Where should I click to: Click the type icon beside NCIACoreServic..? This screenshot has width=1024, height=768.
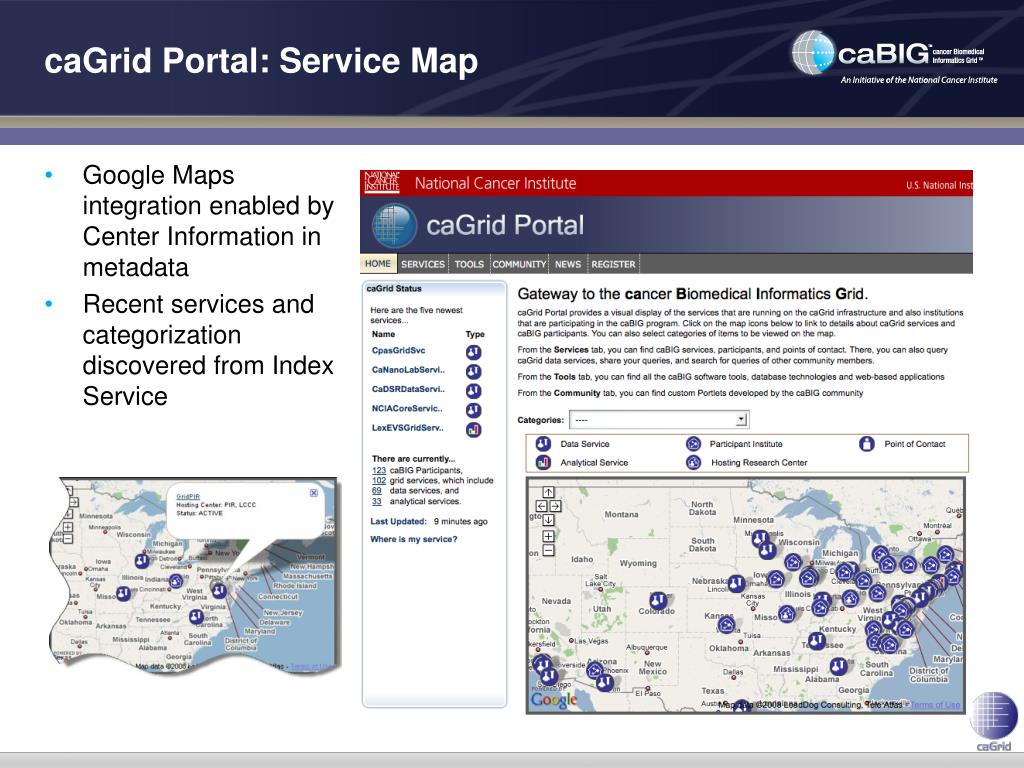coord(473,410)
